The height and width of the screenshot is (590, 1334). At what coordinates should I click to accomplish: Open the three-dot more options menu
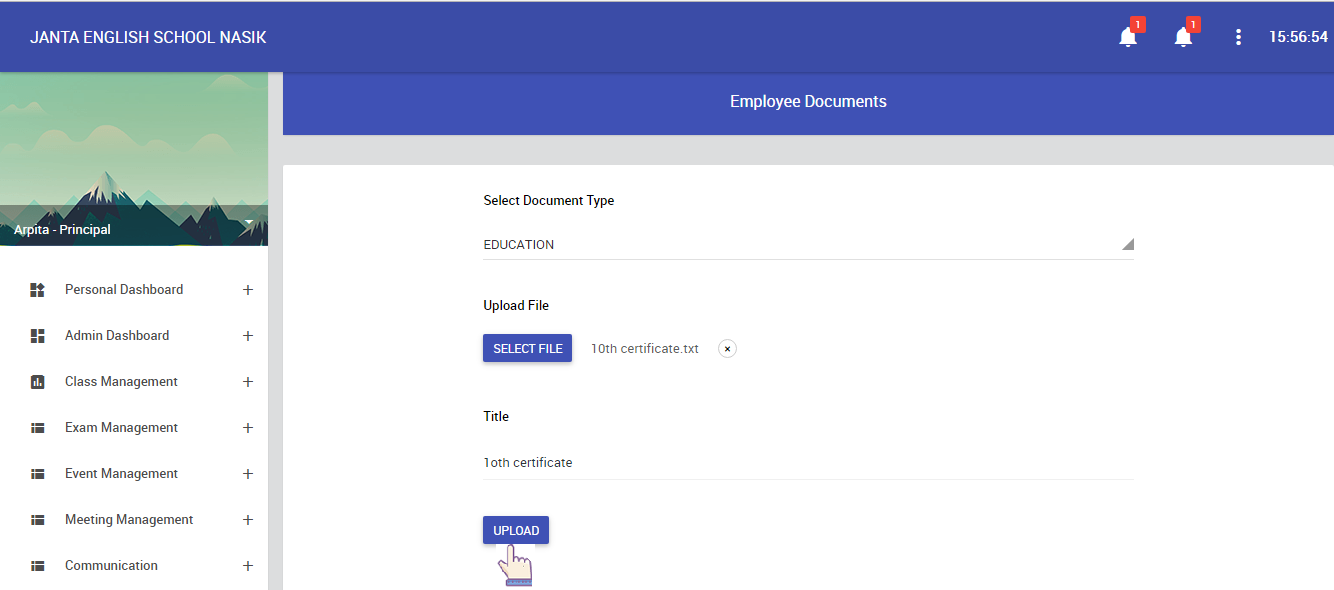[x=1238, y=37]
